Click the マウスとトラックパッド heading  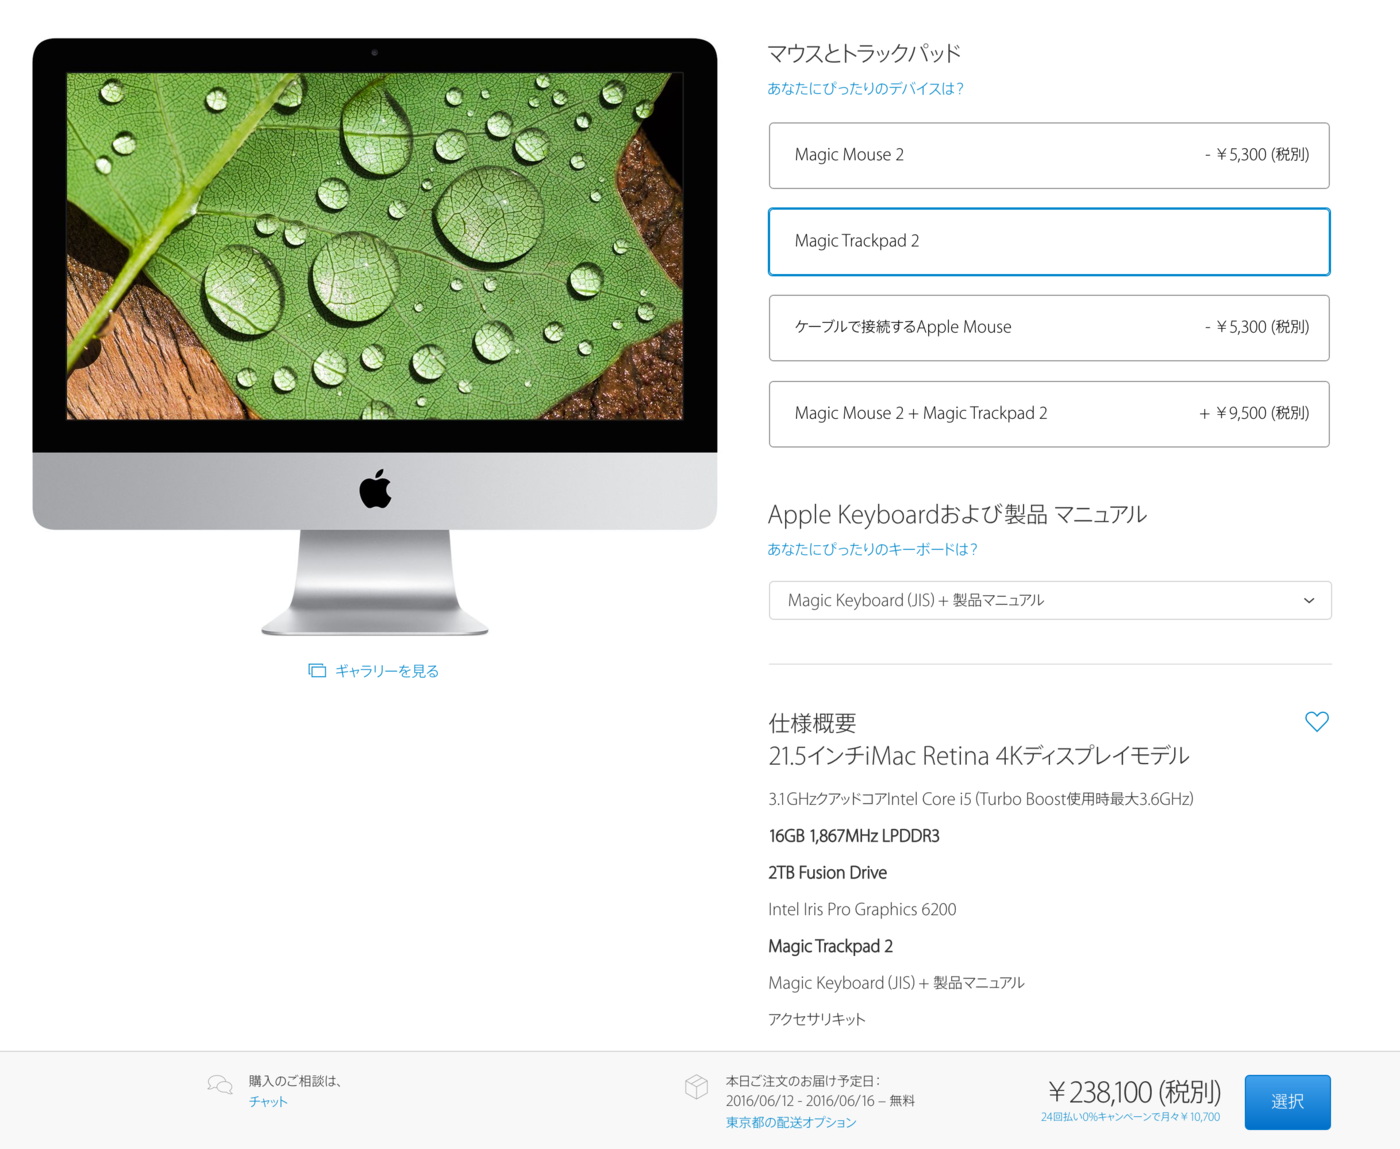(x=864, y=53)
